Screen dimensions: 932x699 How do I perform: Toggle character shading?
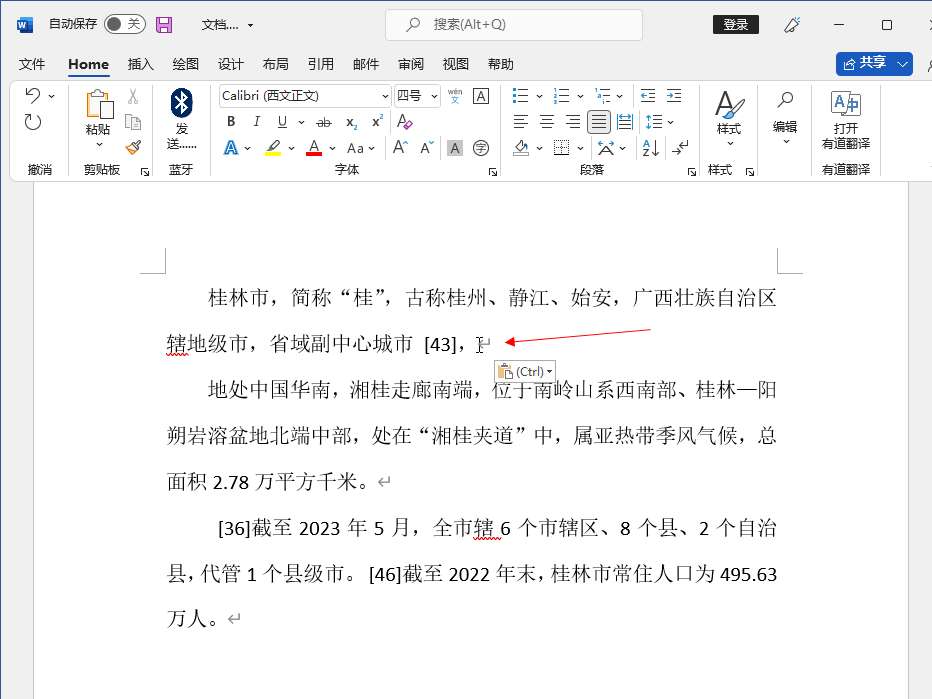[455, 147]
